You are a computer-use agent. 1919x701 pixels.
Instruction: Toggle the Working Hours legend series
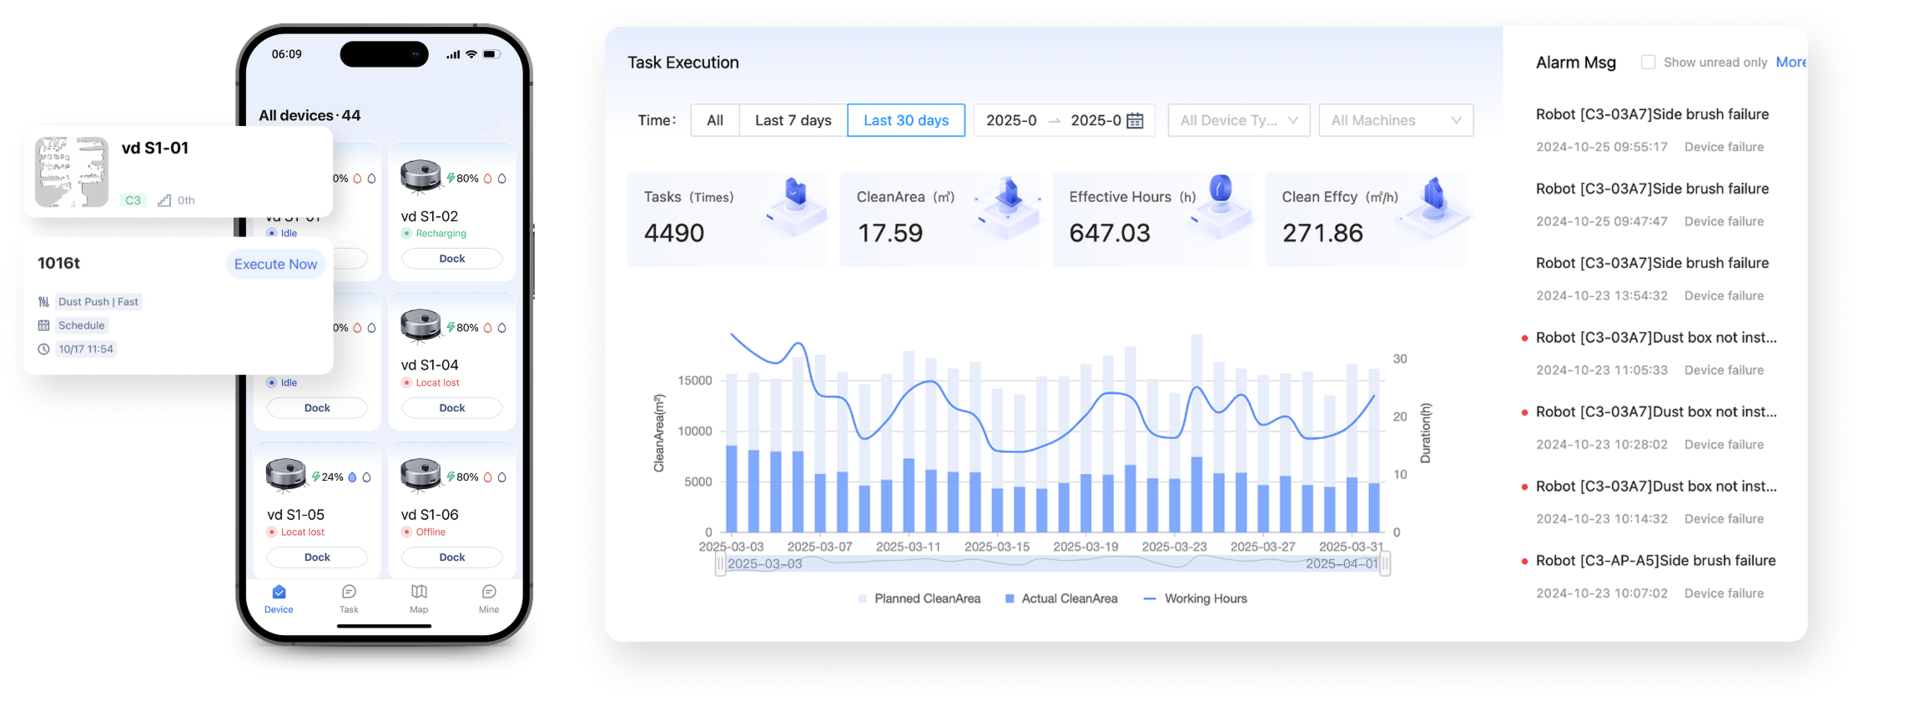point(1195,599)
